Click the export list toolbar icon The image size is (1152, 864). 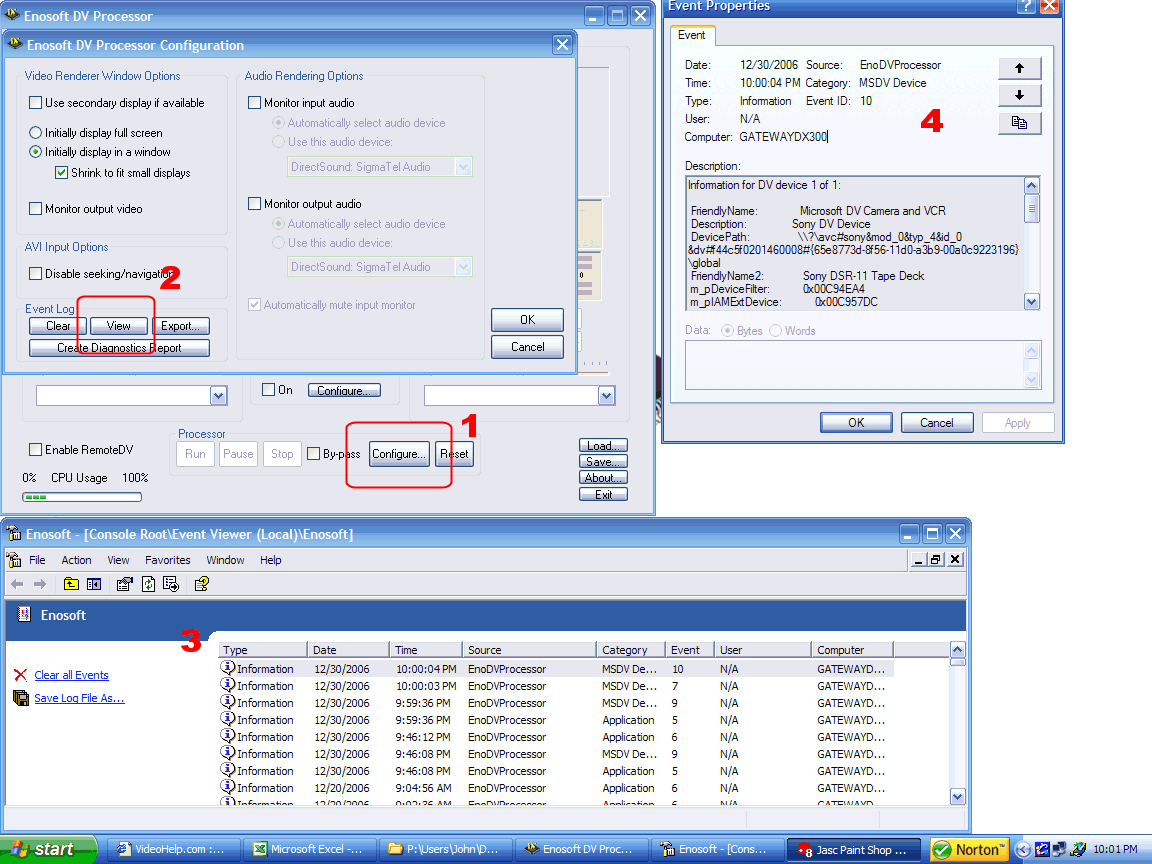[x=171, y=584]
